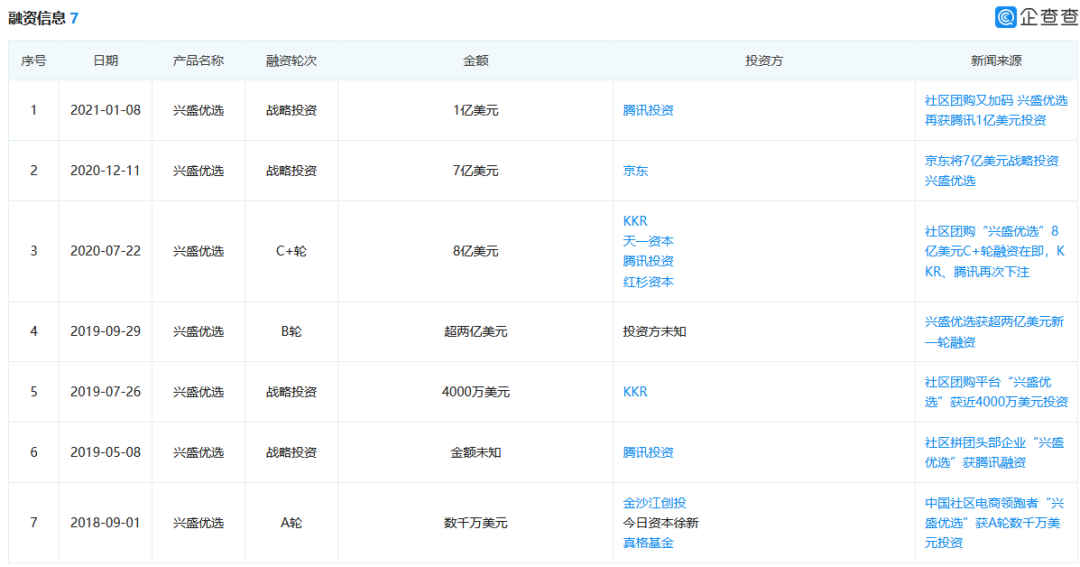Click 兴盛优选 product name in row 1
Viewport: 1080px width, 567px height.
(x=198, y=110)
